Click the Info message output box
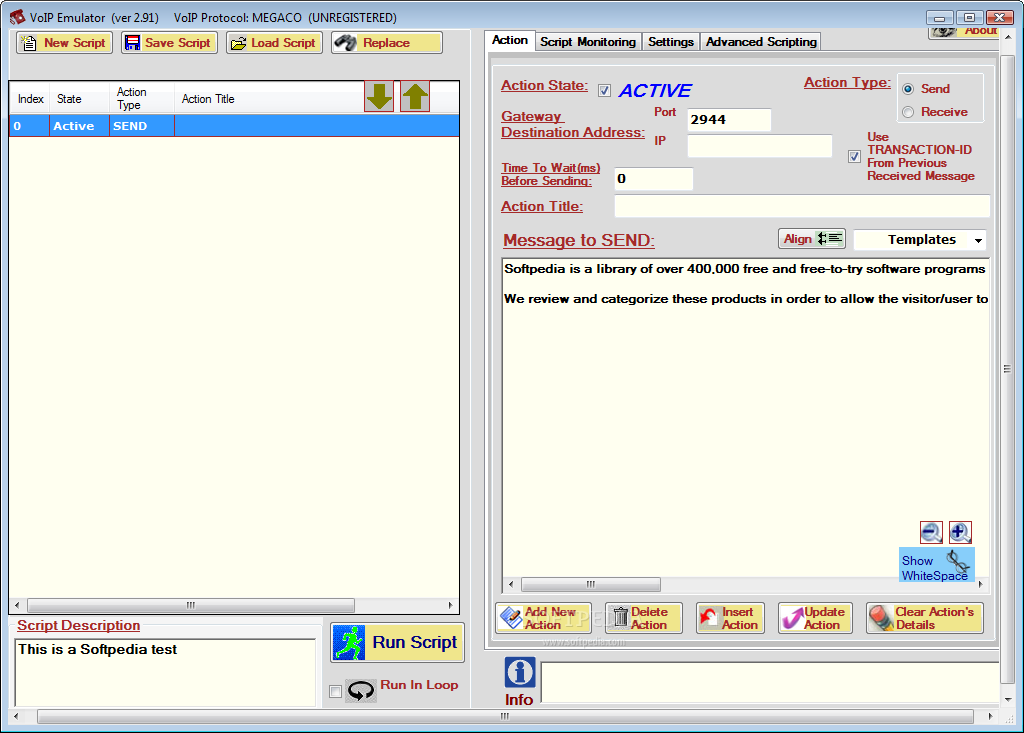 pyautogui.click(x=770, y=683)
